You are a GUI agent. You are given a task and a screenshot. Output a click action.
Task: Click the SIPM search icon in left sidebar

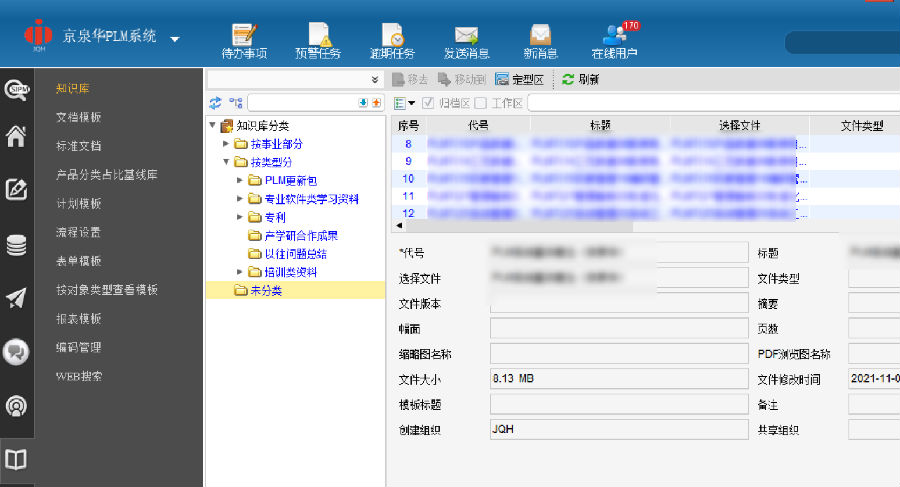tap(17, 90)
